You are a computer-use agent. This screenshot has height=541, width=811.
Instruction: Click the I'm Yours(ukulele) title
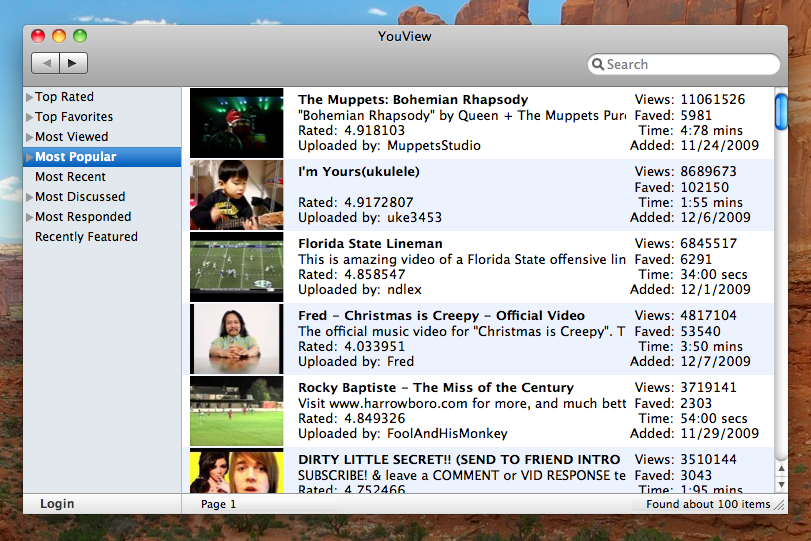(x=358, y=172)
